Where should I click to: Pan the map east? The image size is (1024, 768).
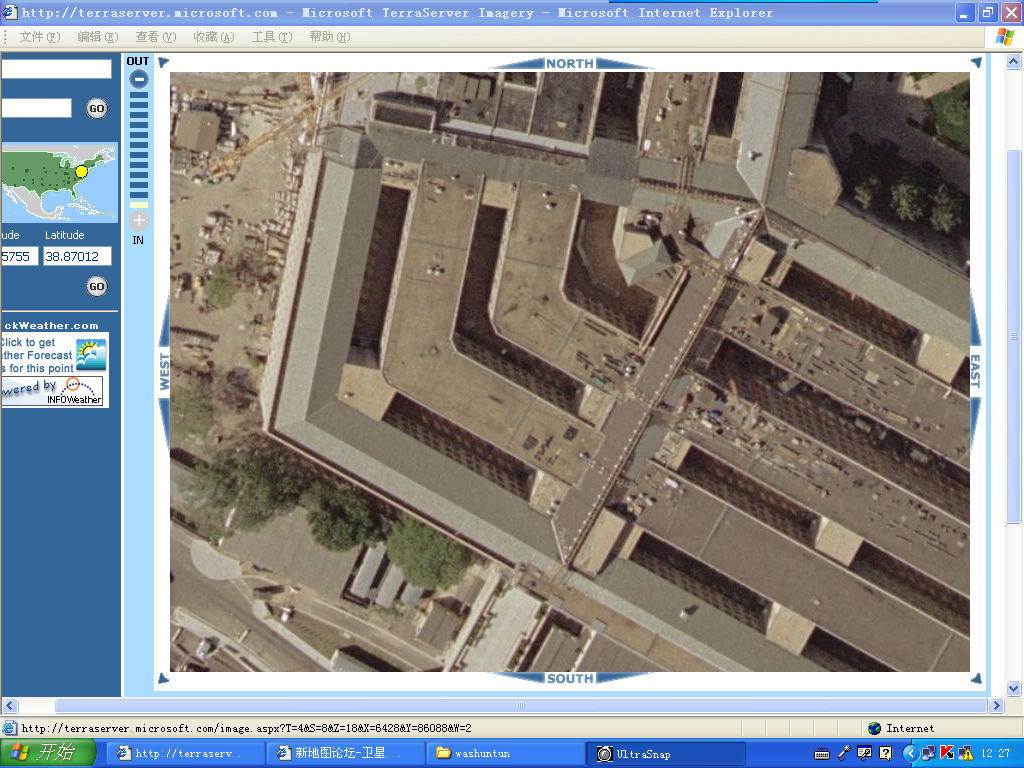pyautogui.click(x=976, y=370)
